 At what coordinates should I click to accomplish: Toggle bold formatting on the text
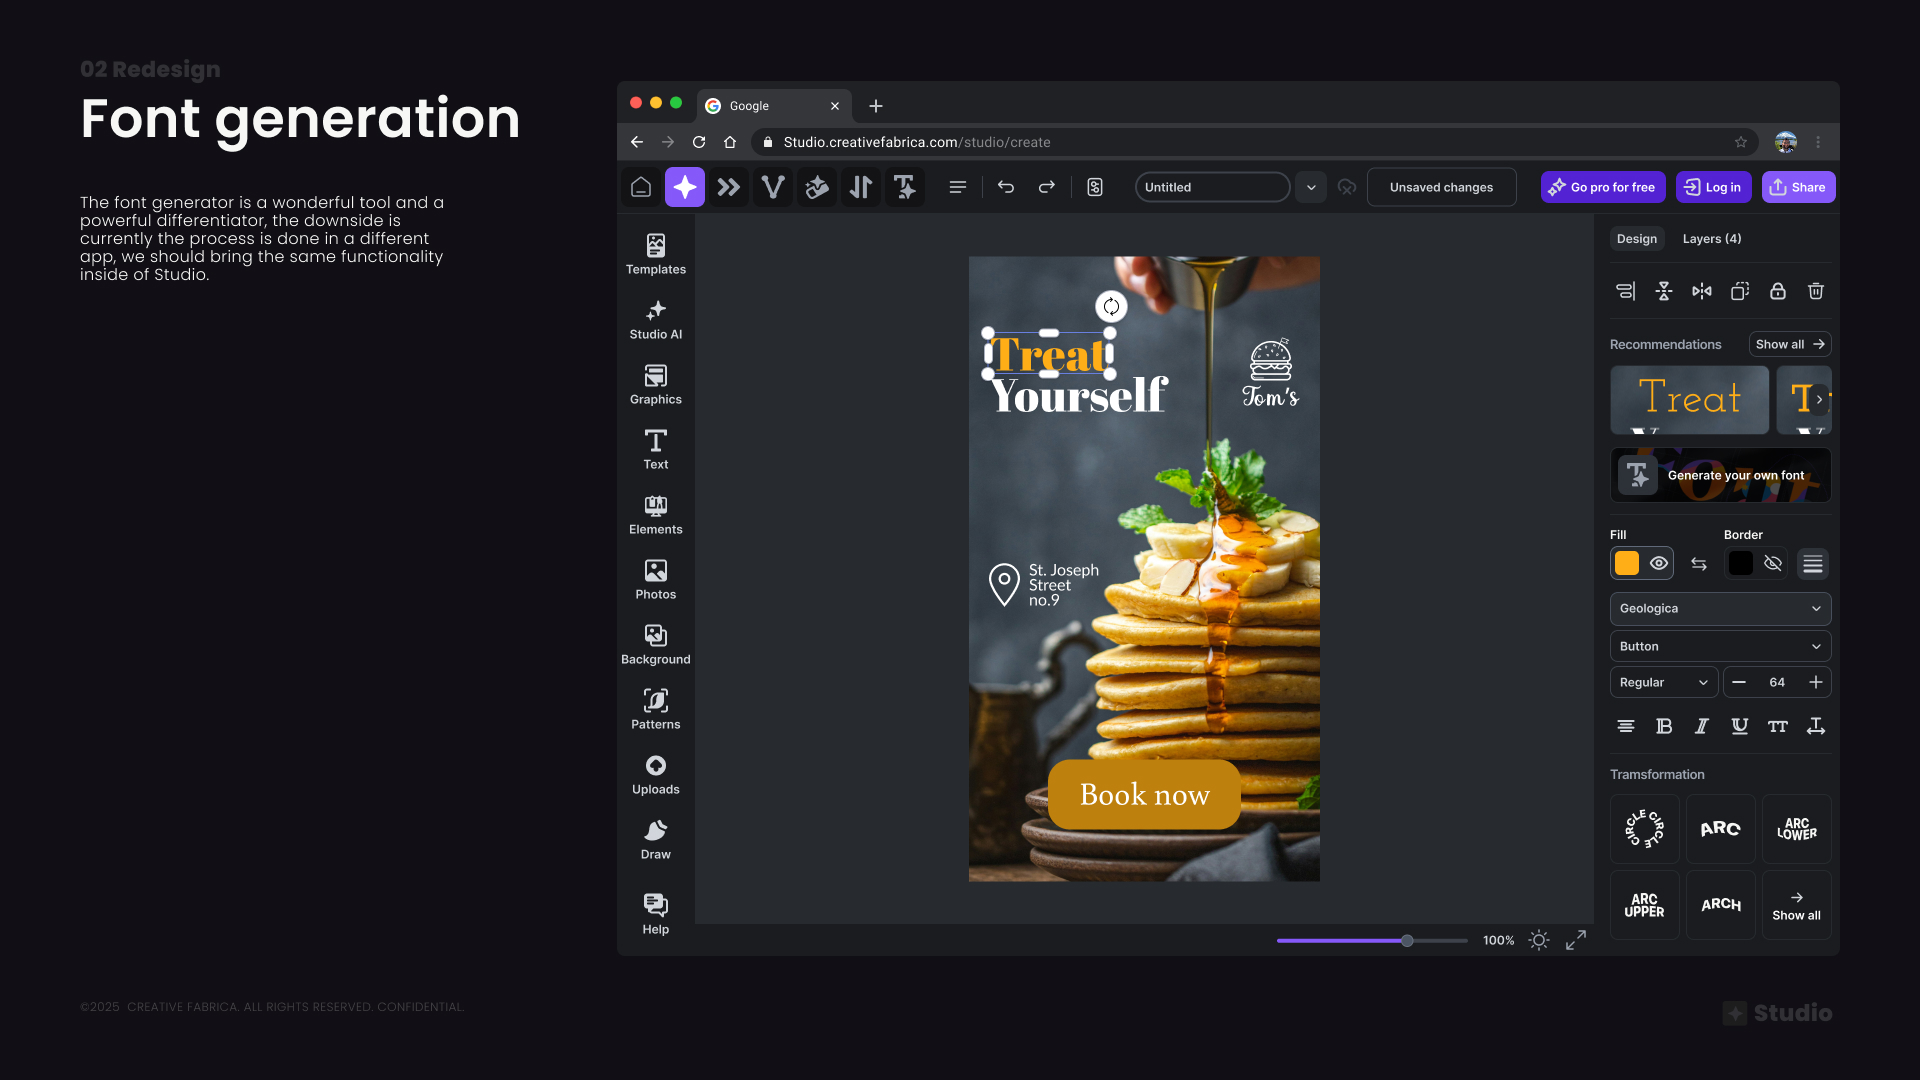tap(1664, 726)
